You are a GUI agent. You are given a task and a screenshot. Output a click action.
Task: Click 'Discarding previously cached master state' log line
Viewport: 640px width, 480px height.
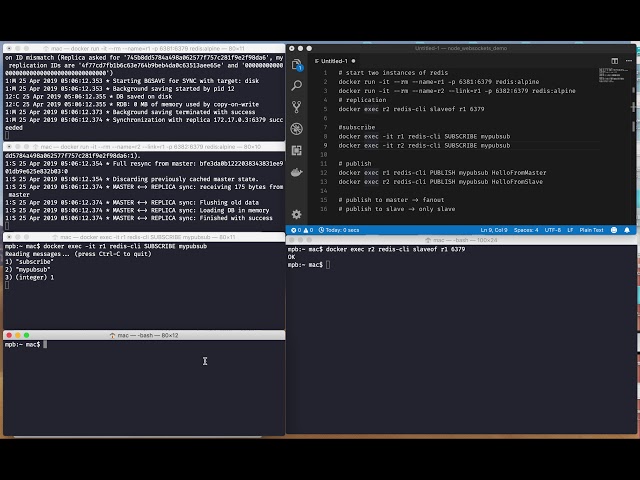click(x=131, y=179)
